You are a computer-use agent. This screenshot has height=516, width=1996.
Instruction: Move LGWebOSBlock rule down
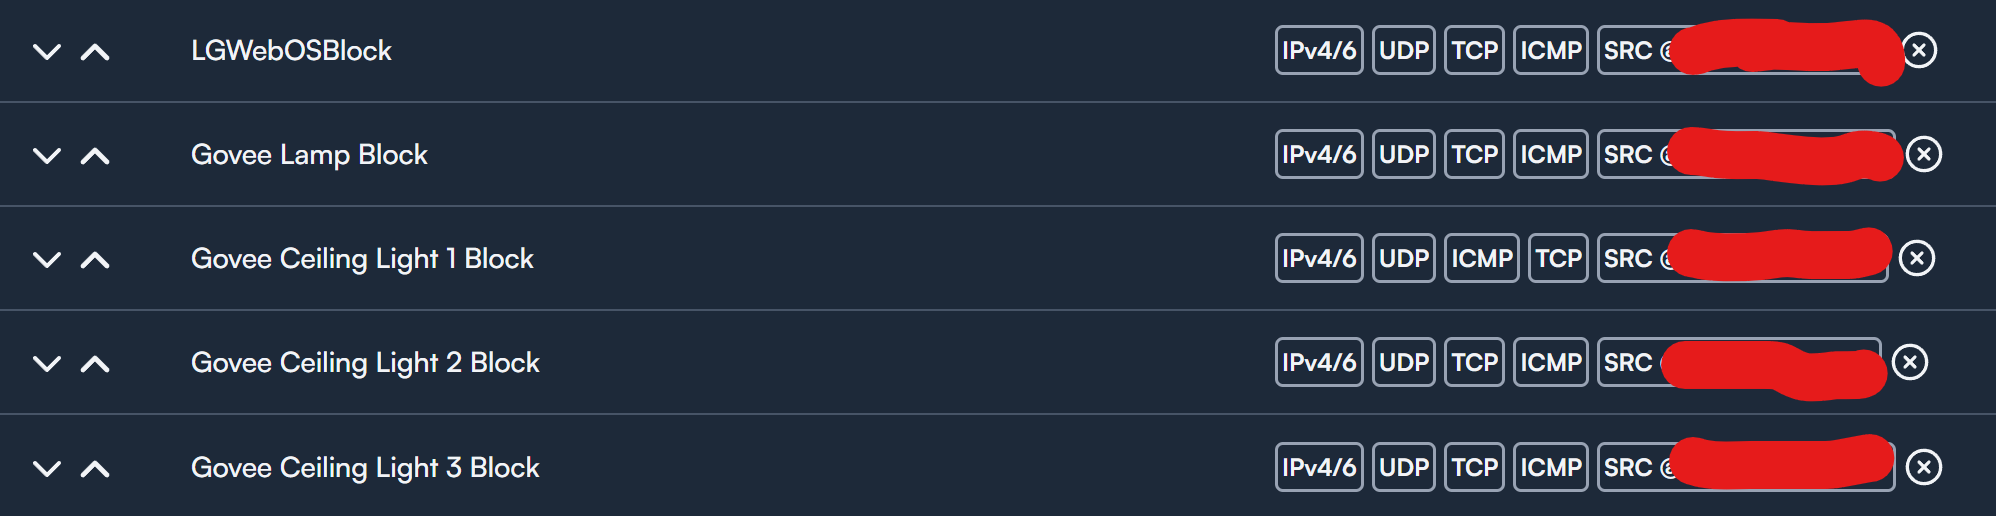[x=47, y=52]
